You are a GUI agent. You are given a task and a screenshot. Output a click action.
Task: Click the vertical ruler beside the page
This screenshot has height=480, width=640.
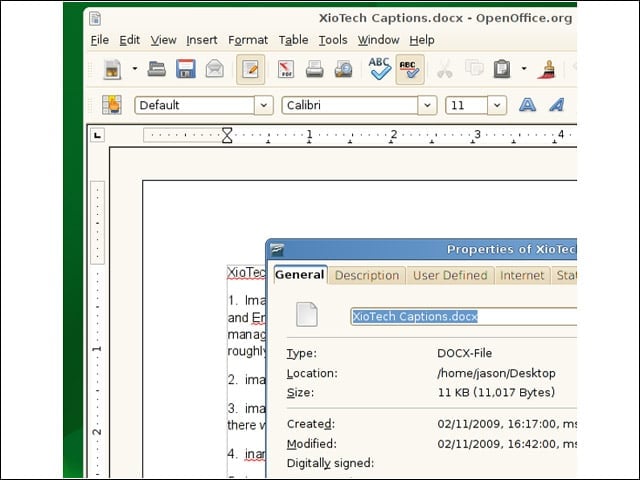pyautogui.click(x=97, y=327)
